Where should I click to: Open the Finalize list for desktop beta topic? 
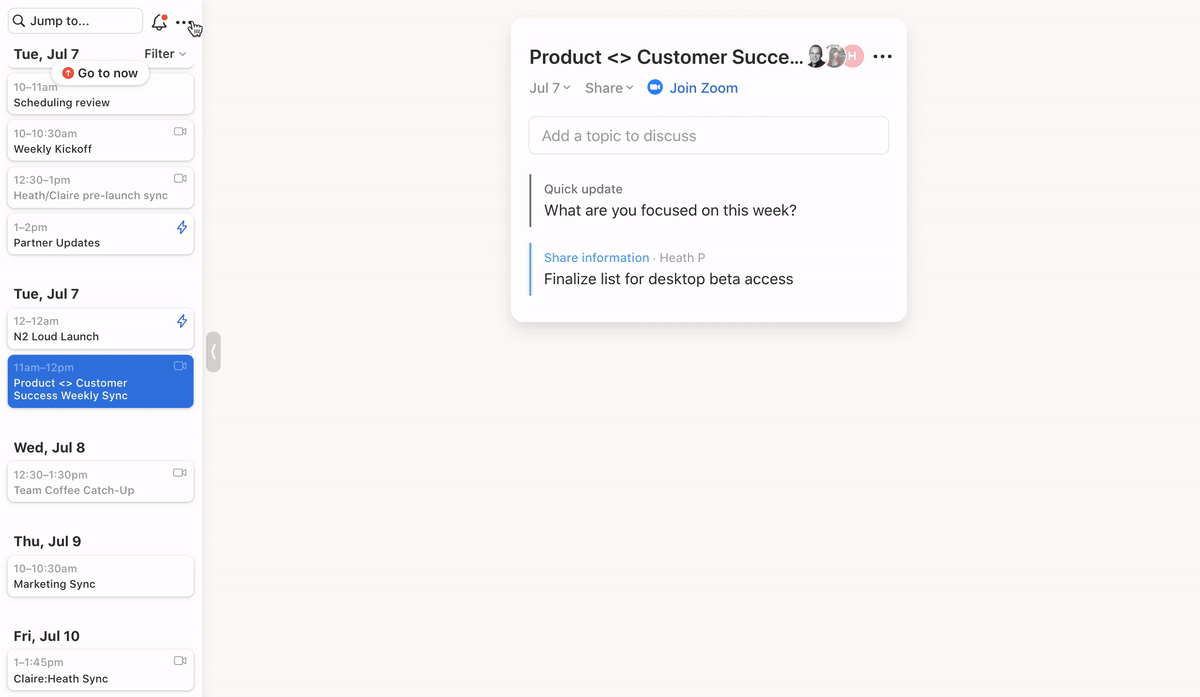(x=668, y=279)
